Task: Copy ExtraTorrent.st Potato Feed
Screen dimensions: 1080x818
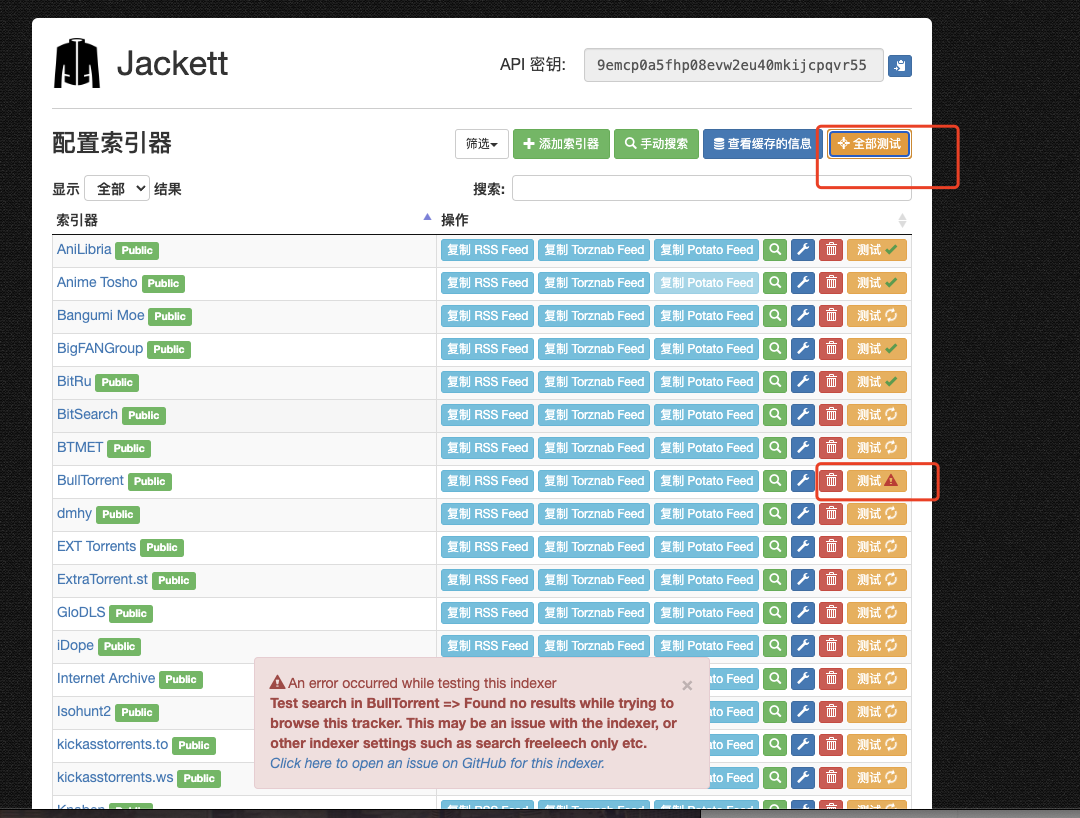Action: coord(707,580)
